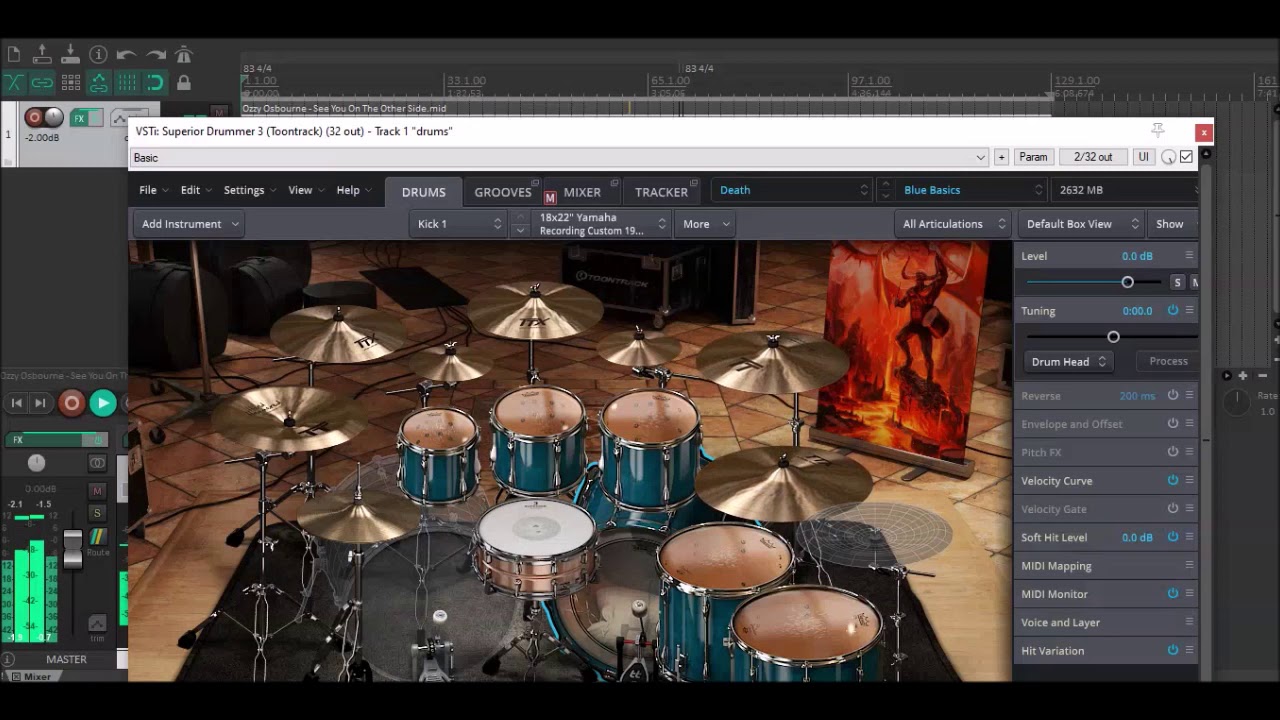Screen dimensions: 1280x720
Task: Toggle envelope points move with items
Action: (x=98, y=83)
